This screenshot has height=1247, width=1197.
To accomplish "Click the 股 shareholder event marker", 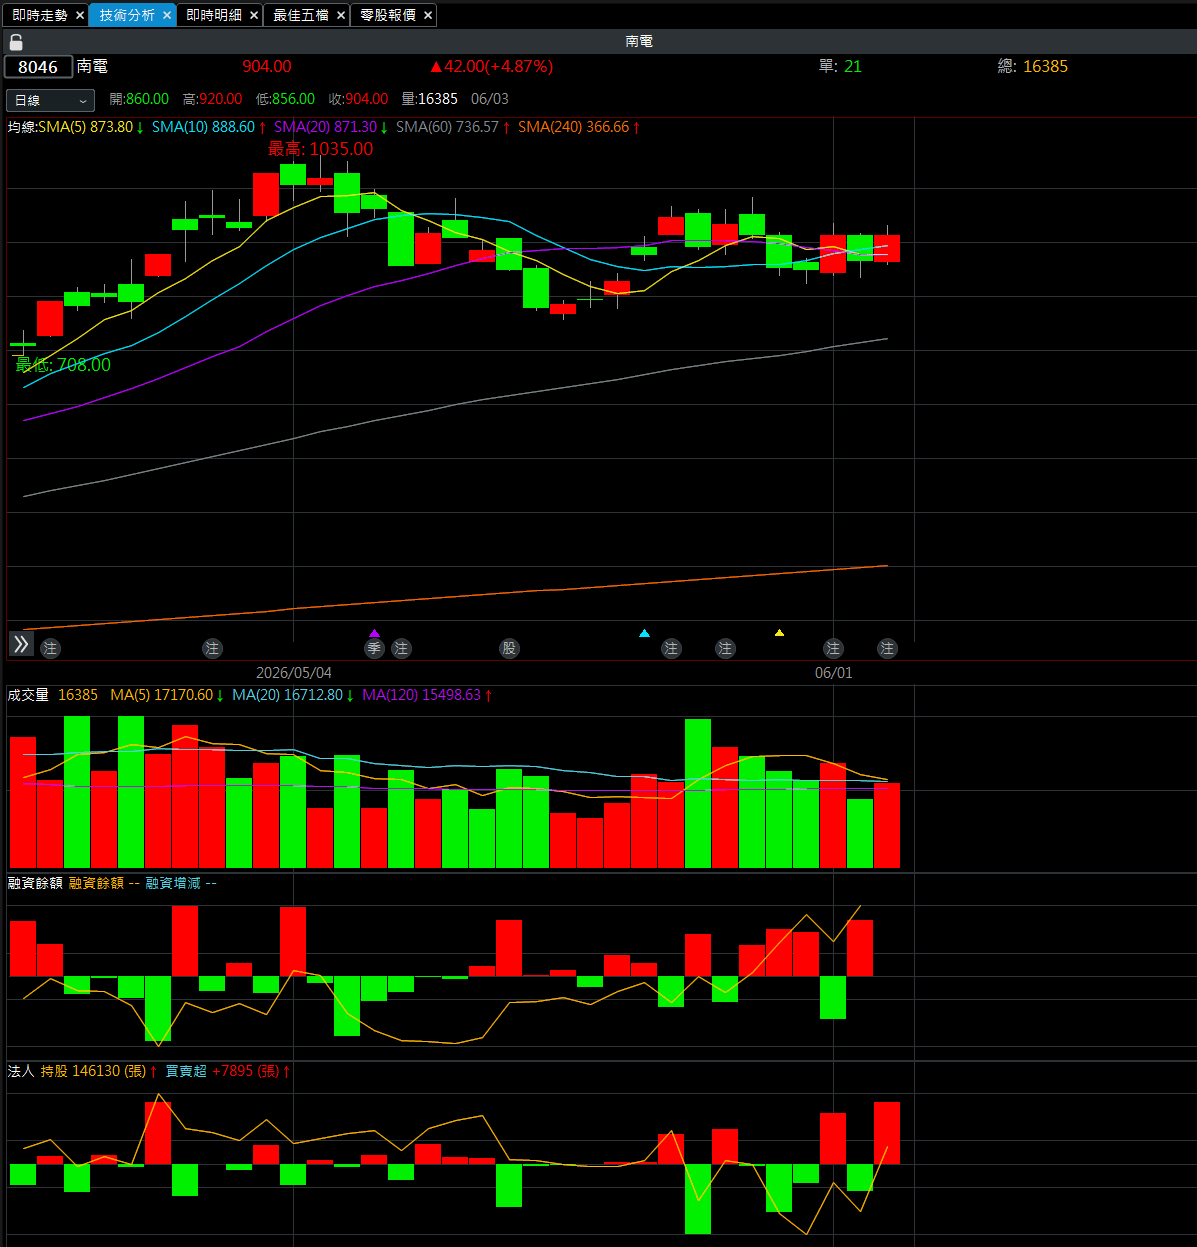I will pos(509,649).
